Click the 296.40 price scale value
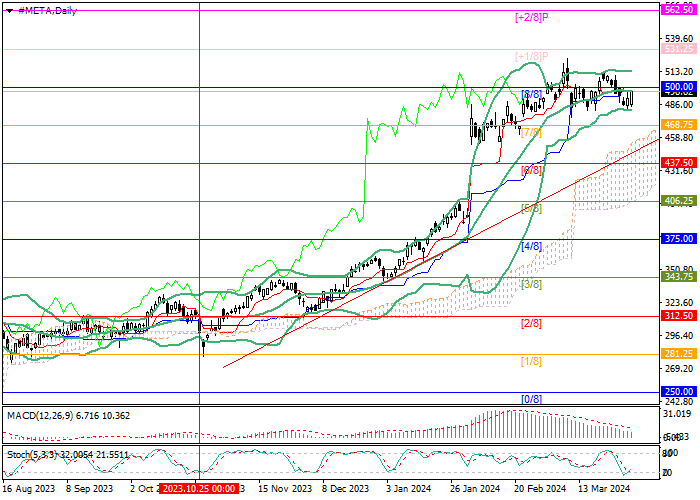The width and height of the screenshot is (700, 500). coord(679,336)
